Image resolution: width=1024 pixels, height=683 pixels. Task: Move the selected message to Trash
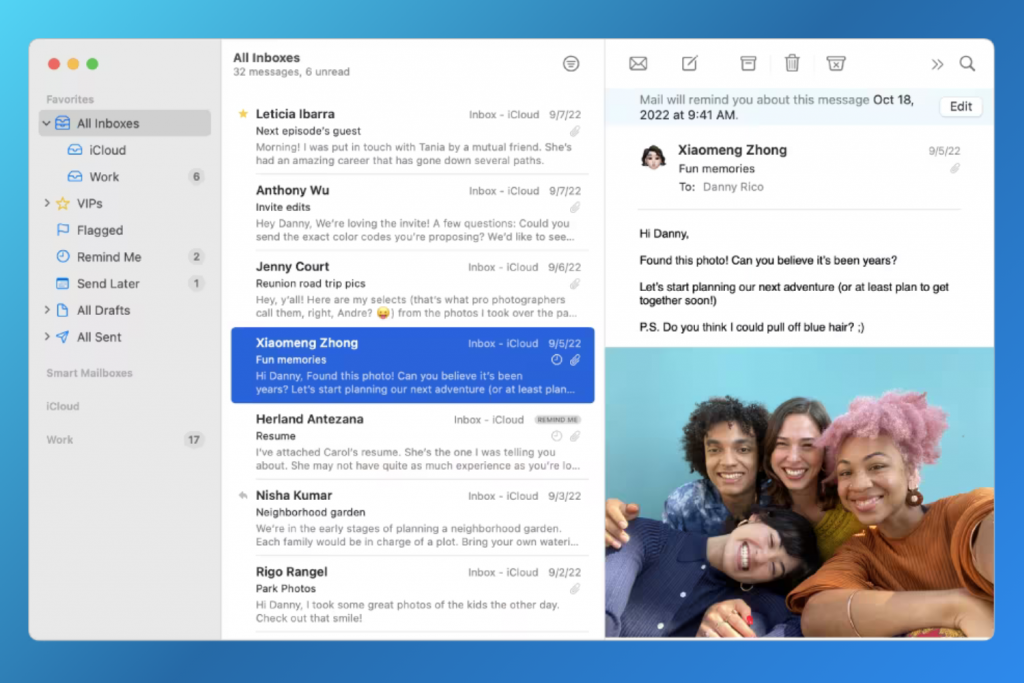[x=793, y=63]
